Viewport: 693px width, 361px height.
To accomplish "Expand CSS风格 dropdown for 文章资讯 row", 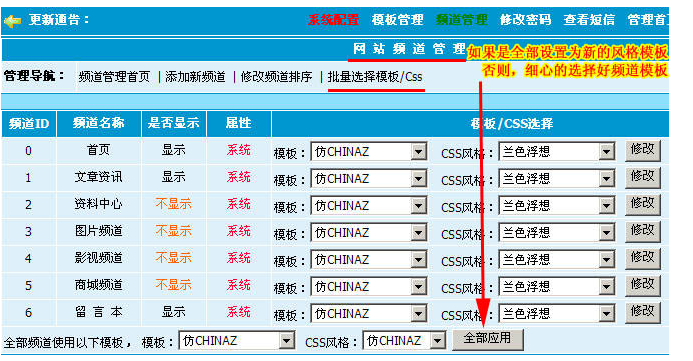I will point(557,179).
